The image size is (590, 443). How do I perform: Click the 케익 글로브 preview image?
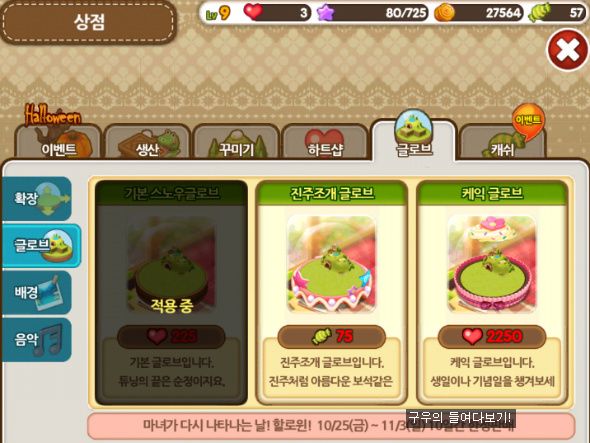point(492,264)
